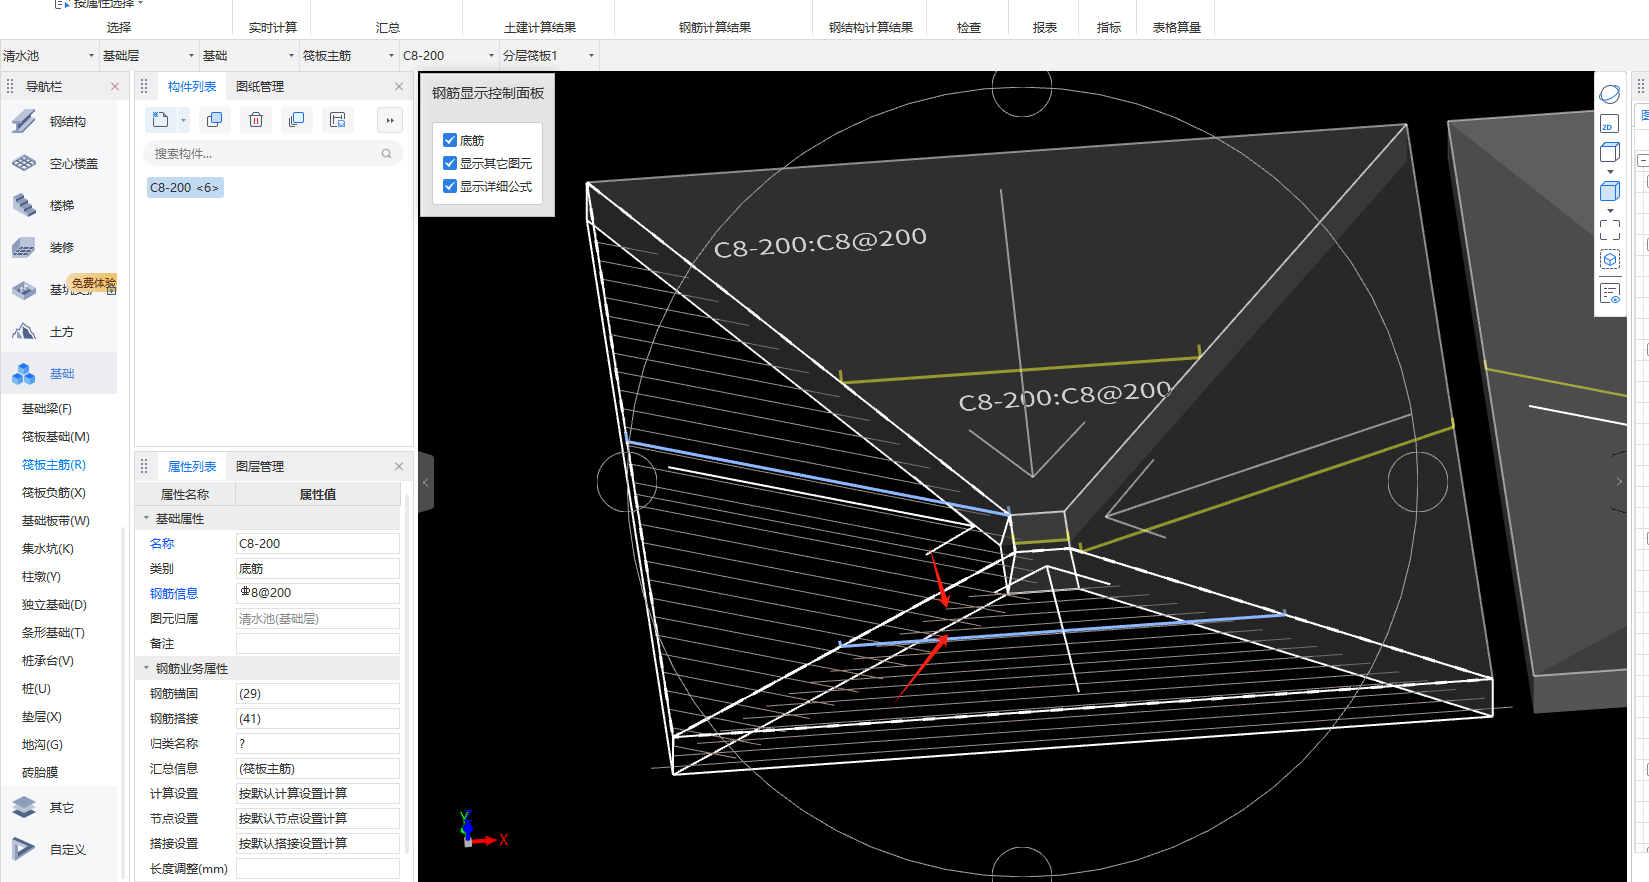The height and width of the screenshot is (882, 1649).
Task: Edit the 钢筋信息 value field
Action: (318, 593)
